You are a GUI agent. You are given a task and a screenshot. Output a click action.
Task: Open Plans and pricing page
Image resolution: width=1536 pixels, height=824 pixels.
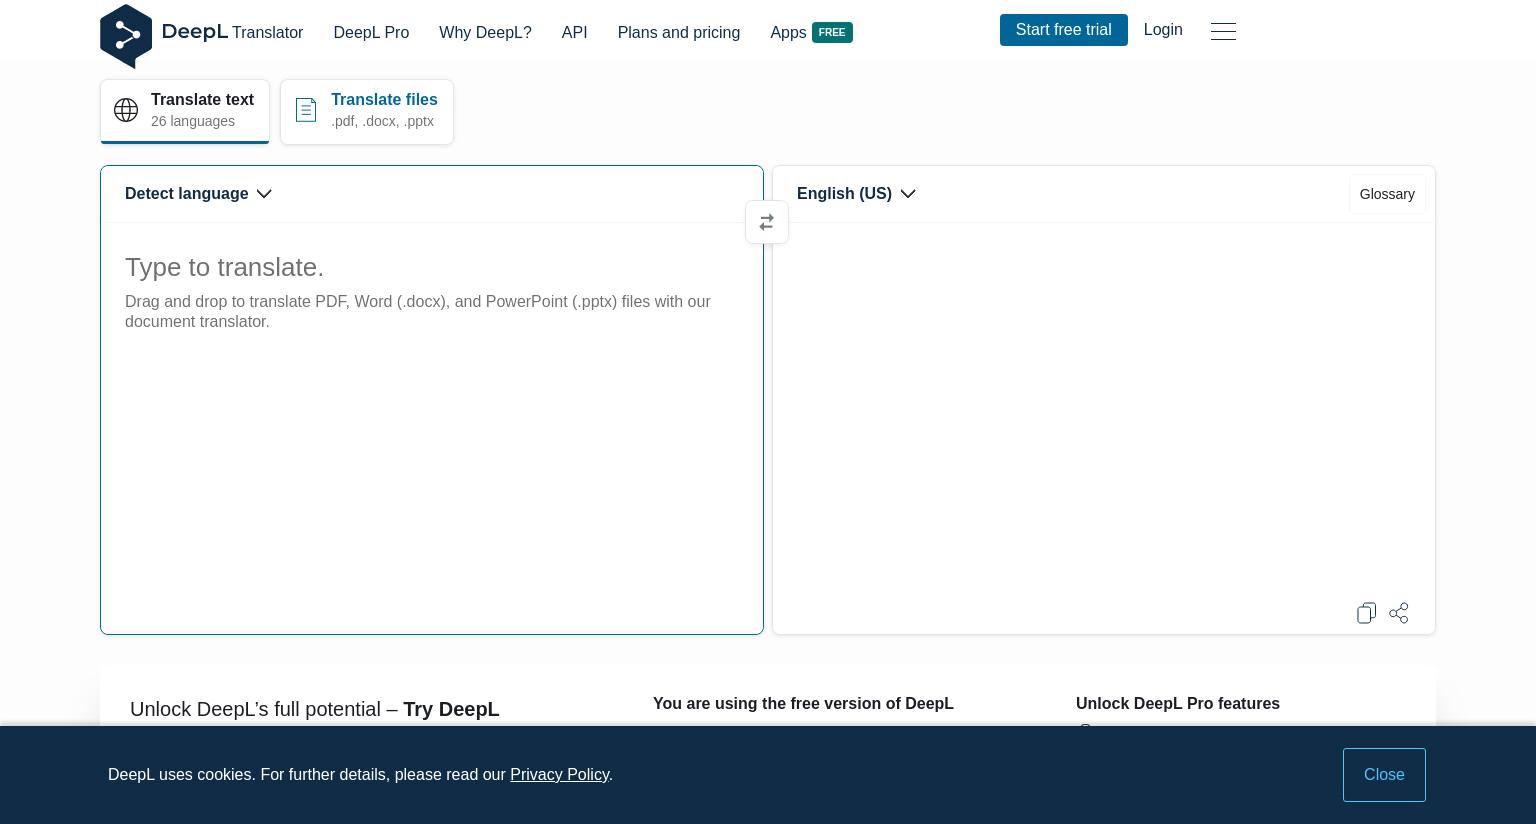coord(679,33)
